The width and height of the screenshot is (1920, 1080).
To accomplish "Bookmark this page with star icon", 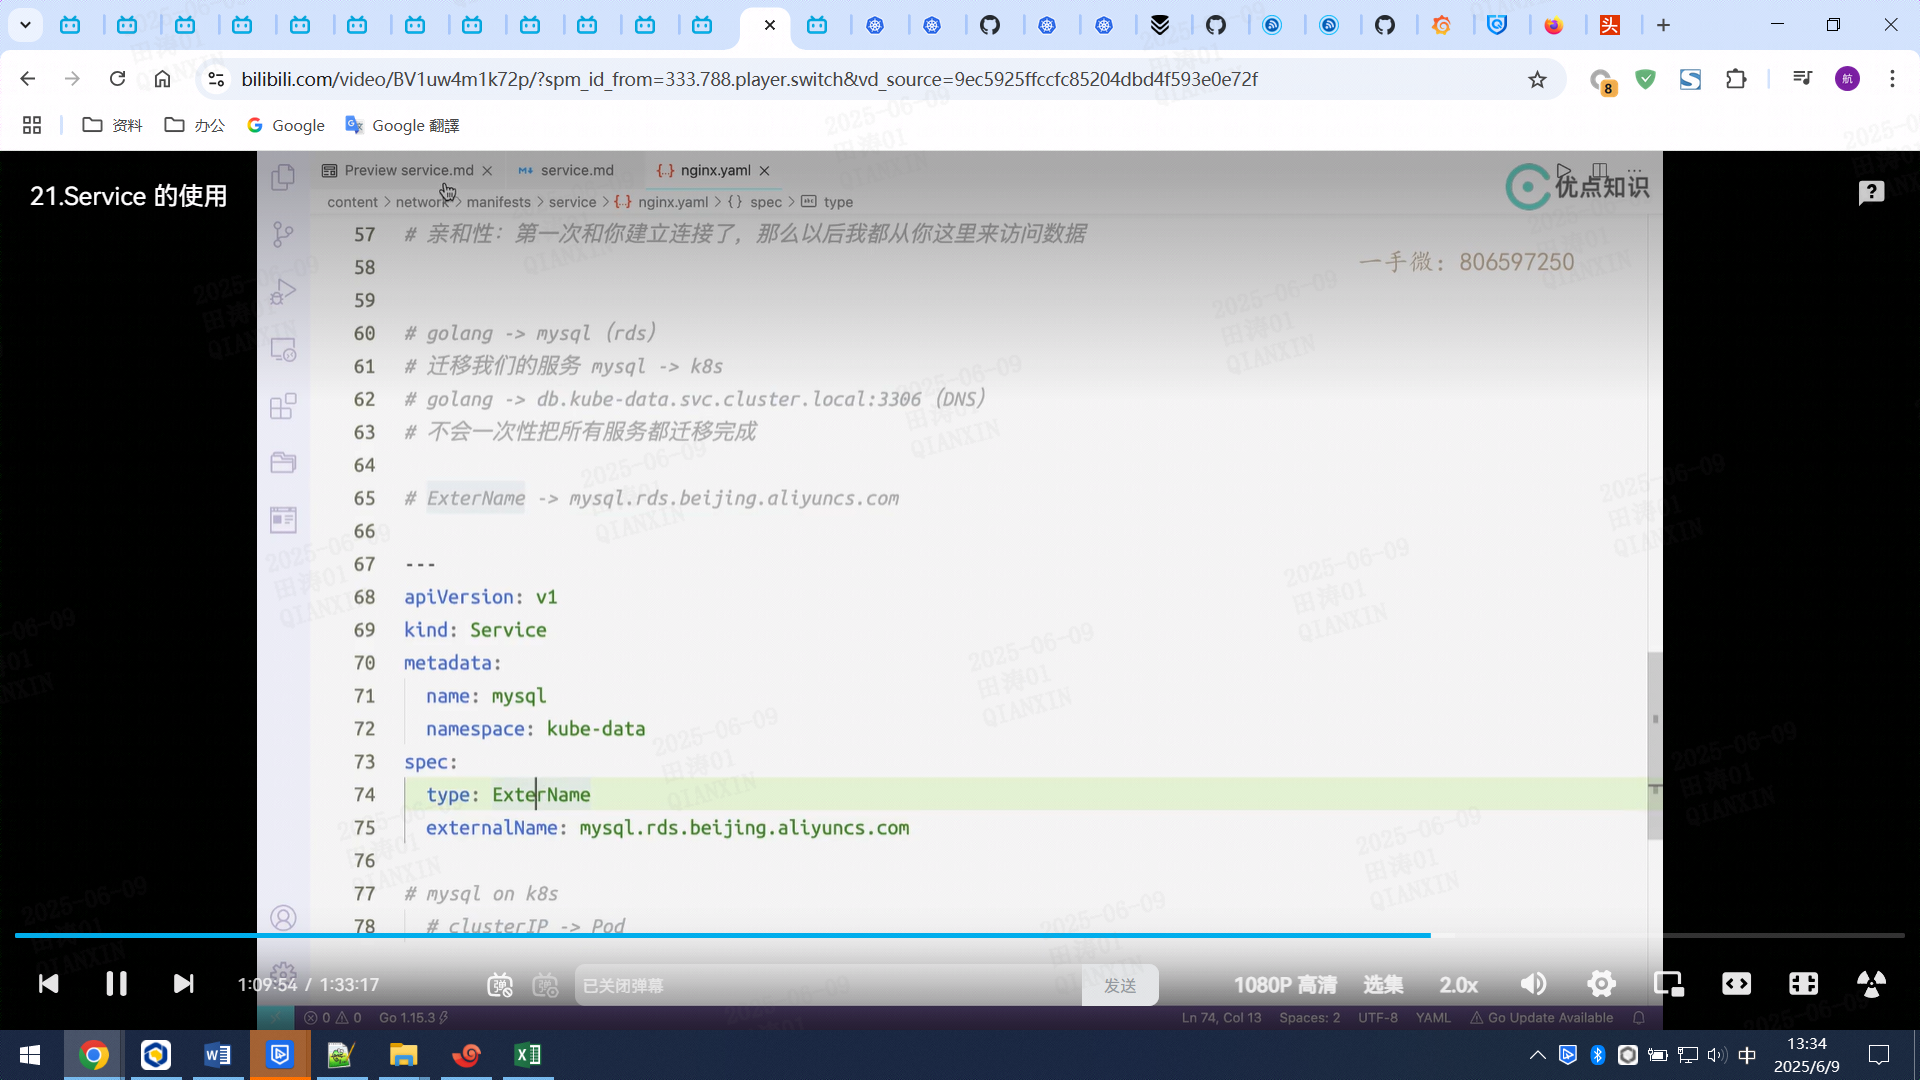I will pyautogui.click(x=1537, y=79).
